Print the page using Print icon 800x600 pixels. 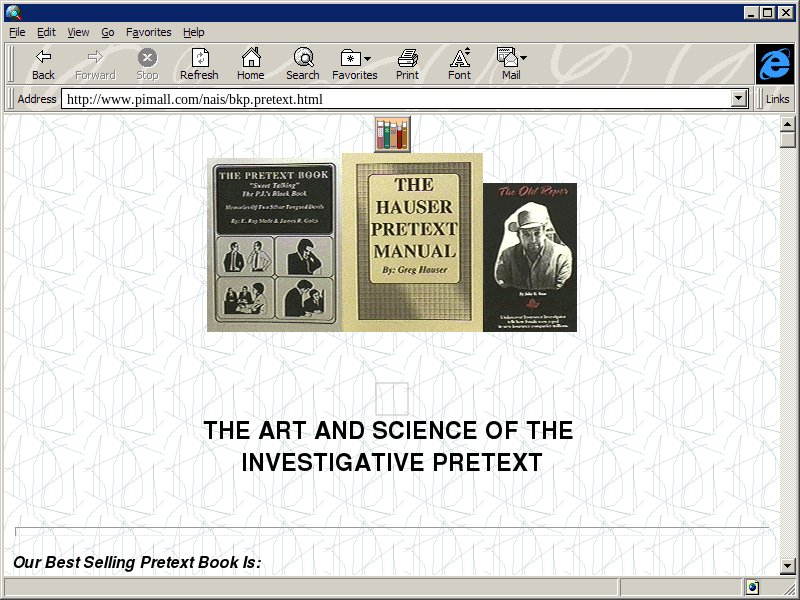click(x=407, y=58)
